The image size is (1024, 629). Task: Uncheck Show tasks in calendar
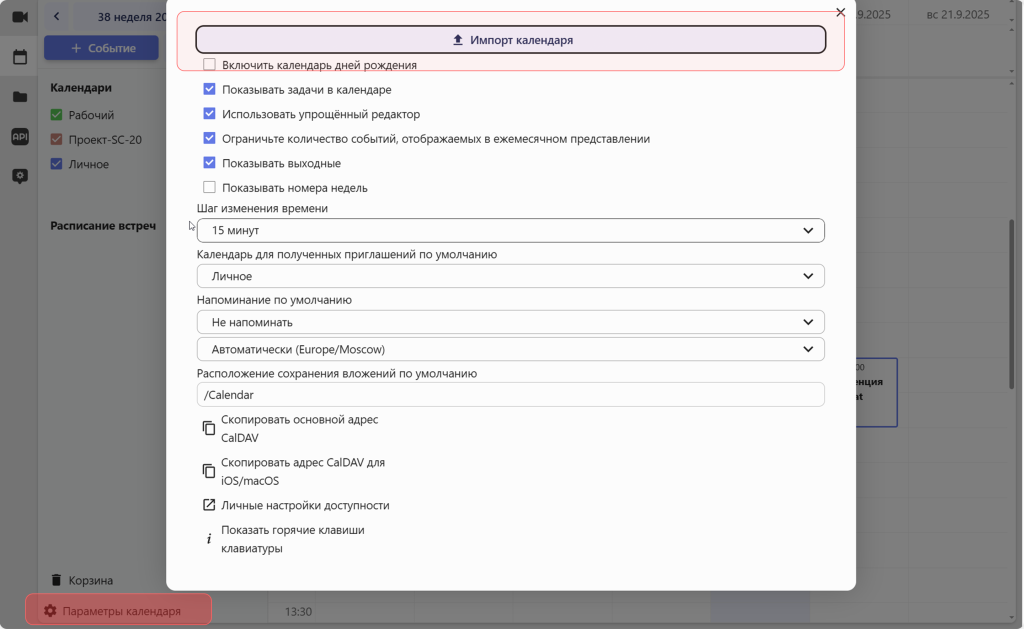pos(209,89)
